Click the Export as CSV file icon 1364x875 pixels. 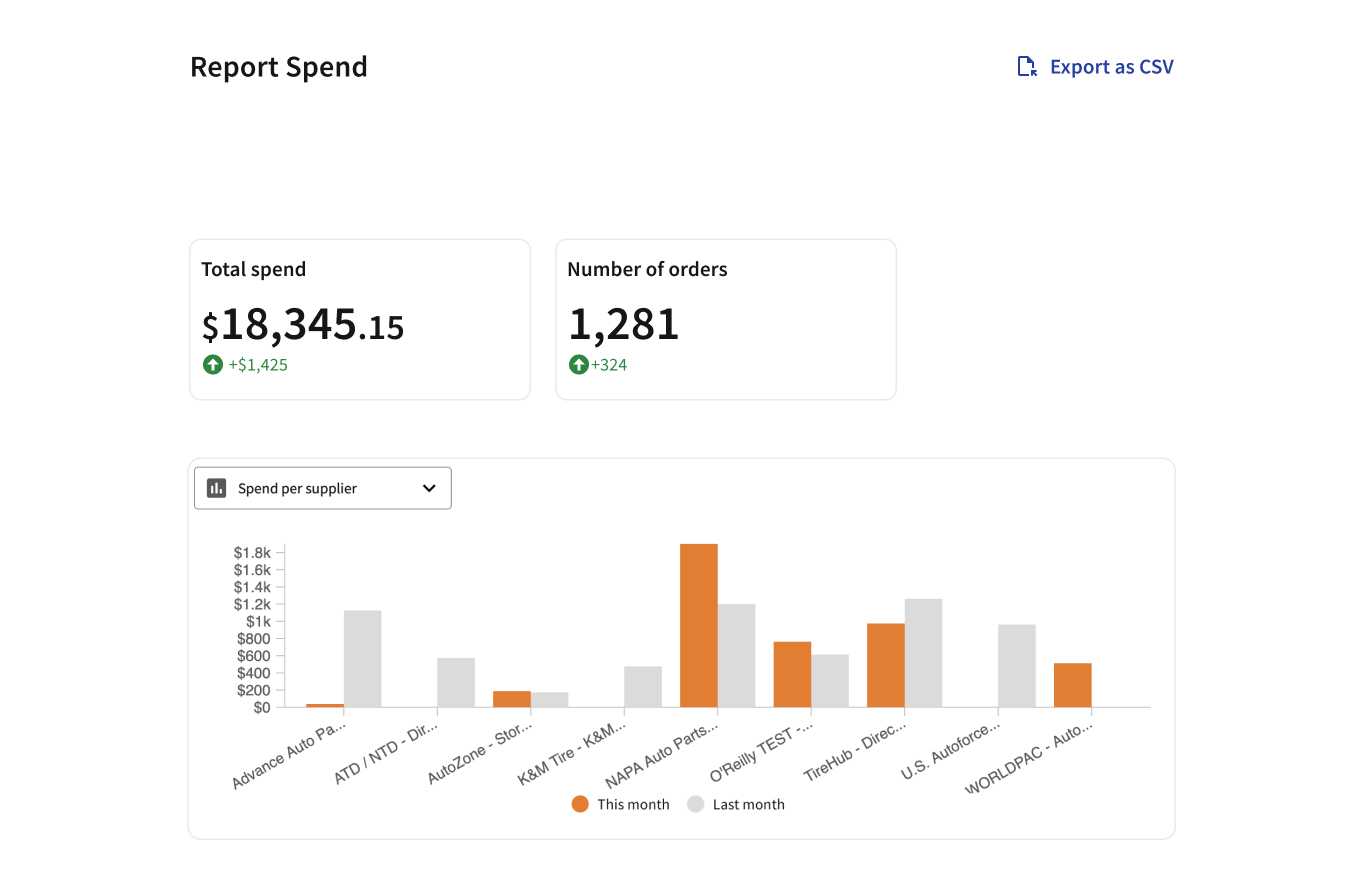coord(1027,67)
